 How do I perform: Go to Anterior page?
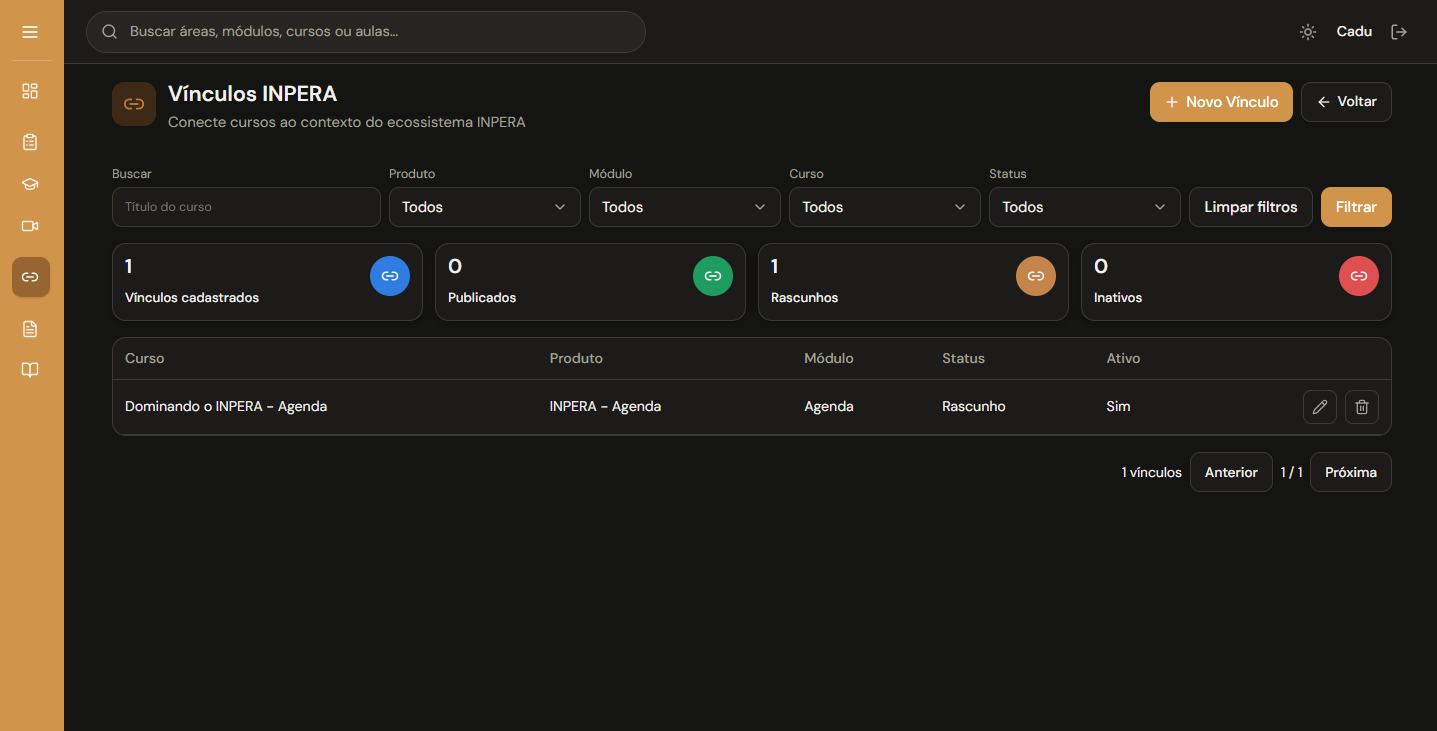tap(1231, 472)
